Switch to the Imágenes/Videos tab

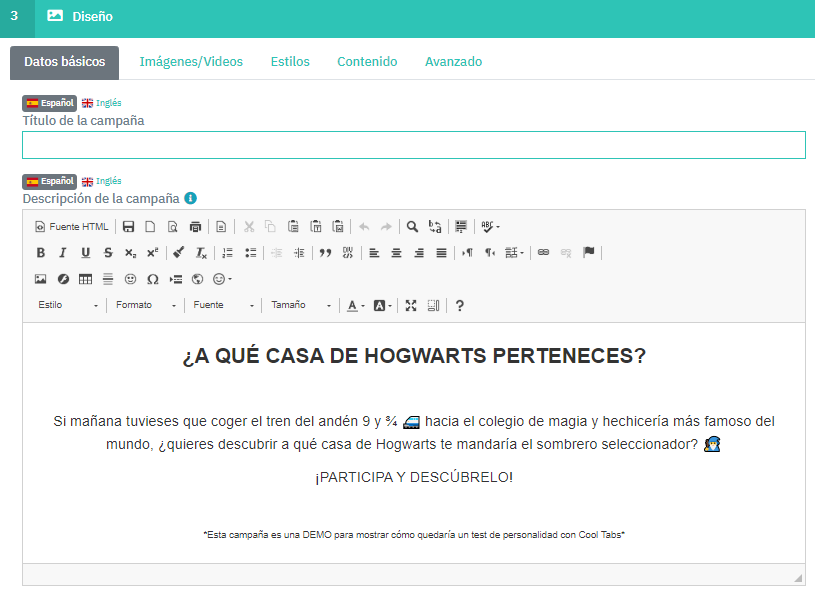click(x=191, y=62)
